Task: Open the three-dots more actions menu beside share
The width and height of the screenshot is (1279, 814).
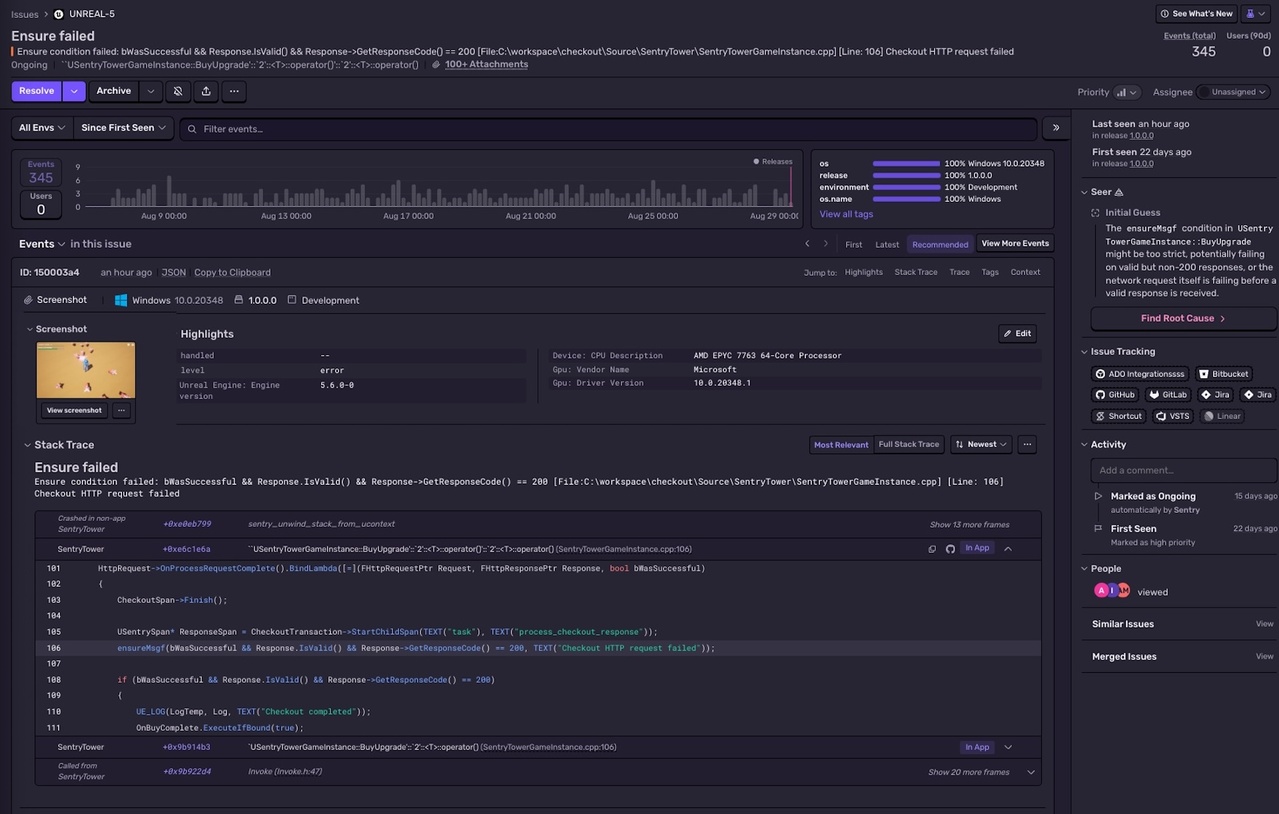Action: tap(234, 91)
